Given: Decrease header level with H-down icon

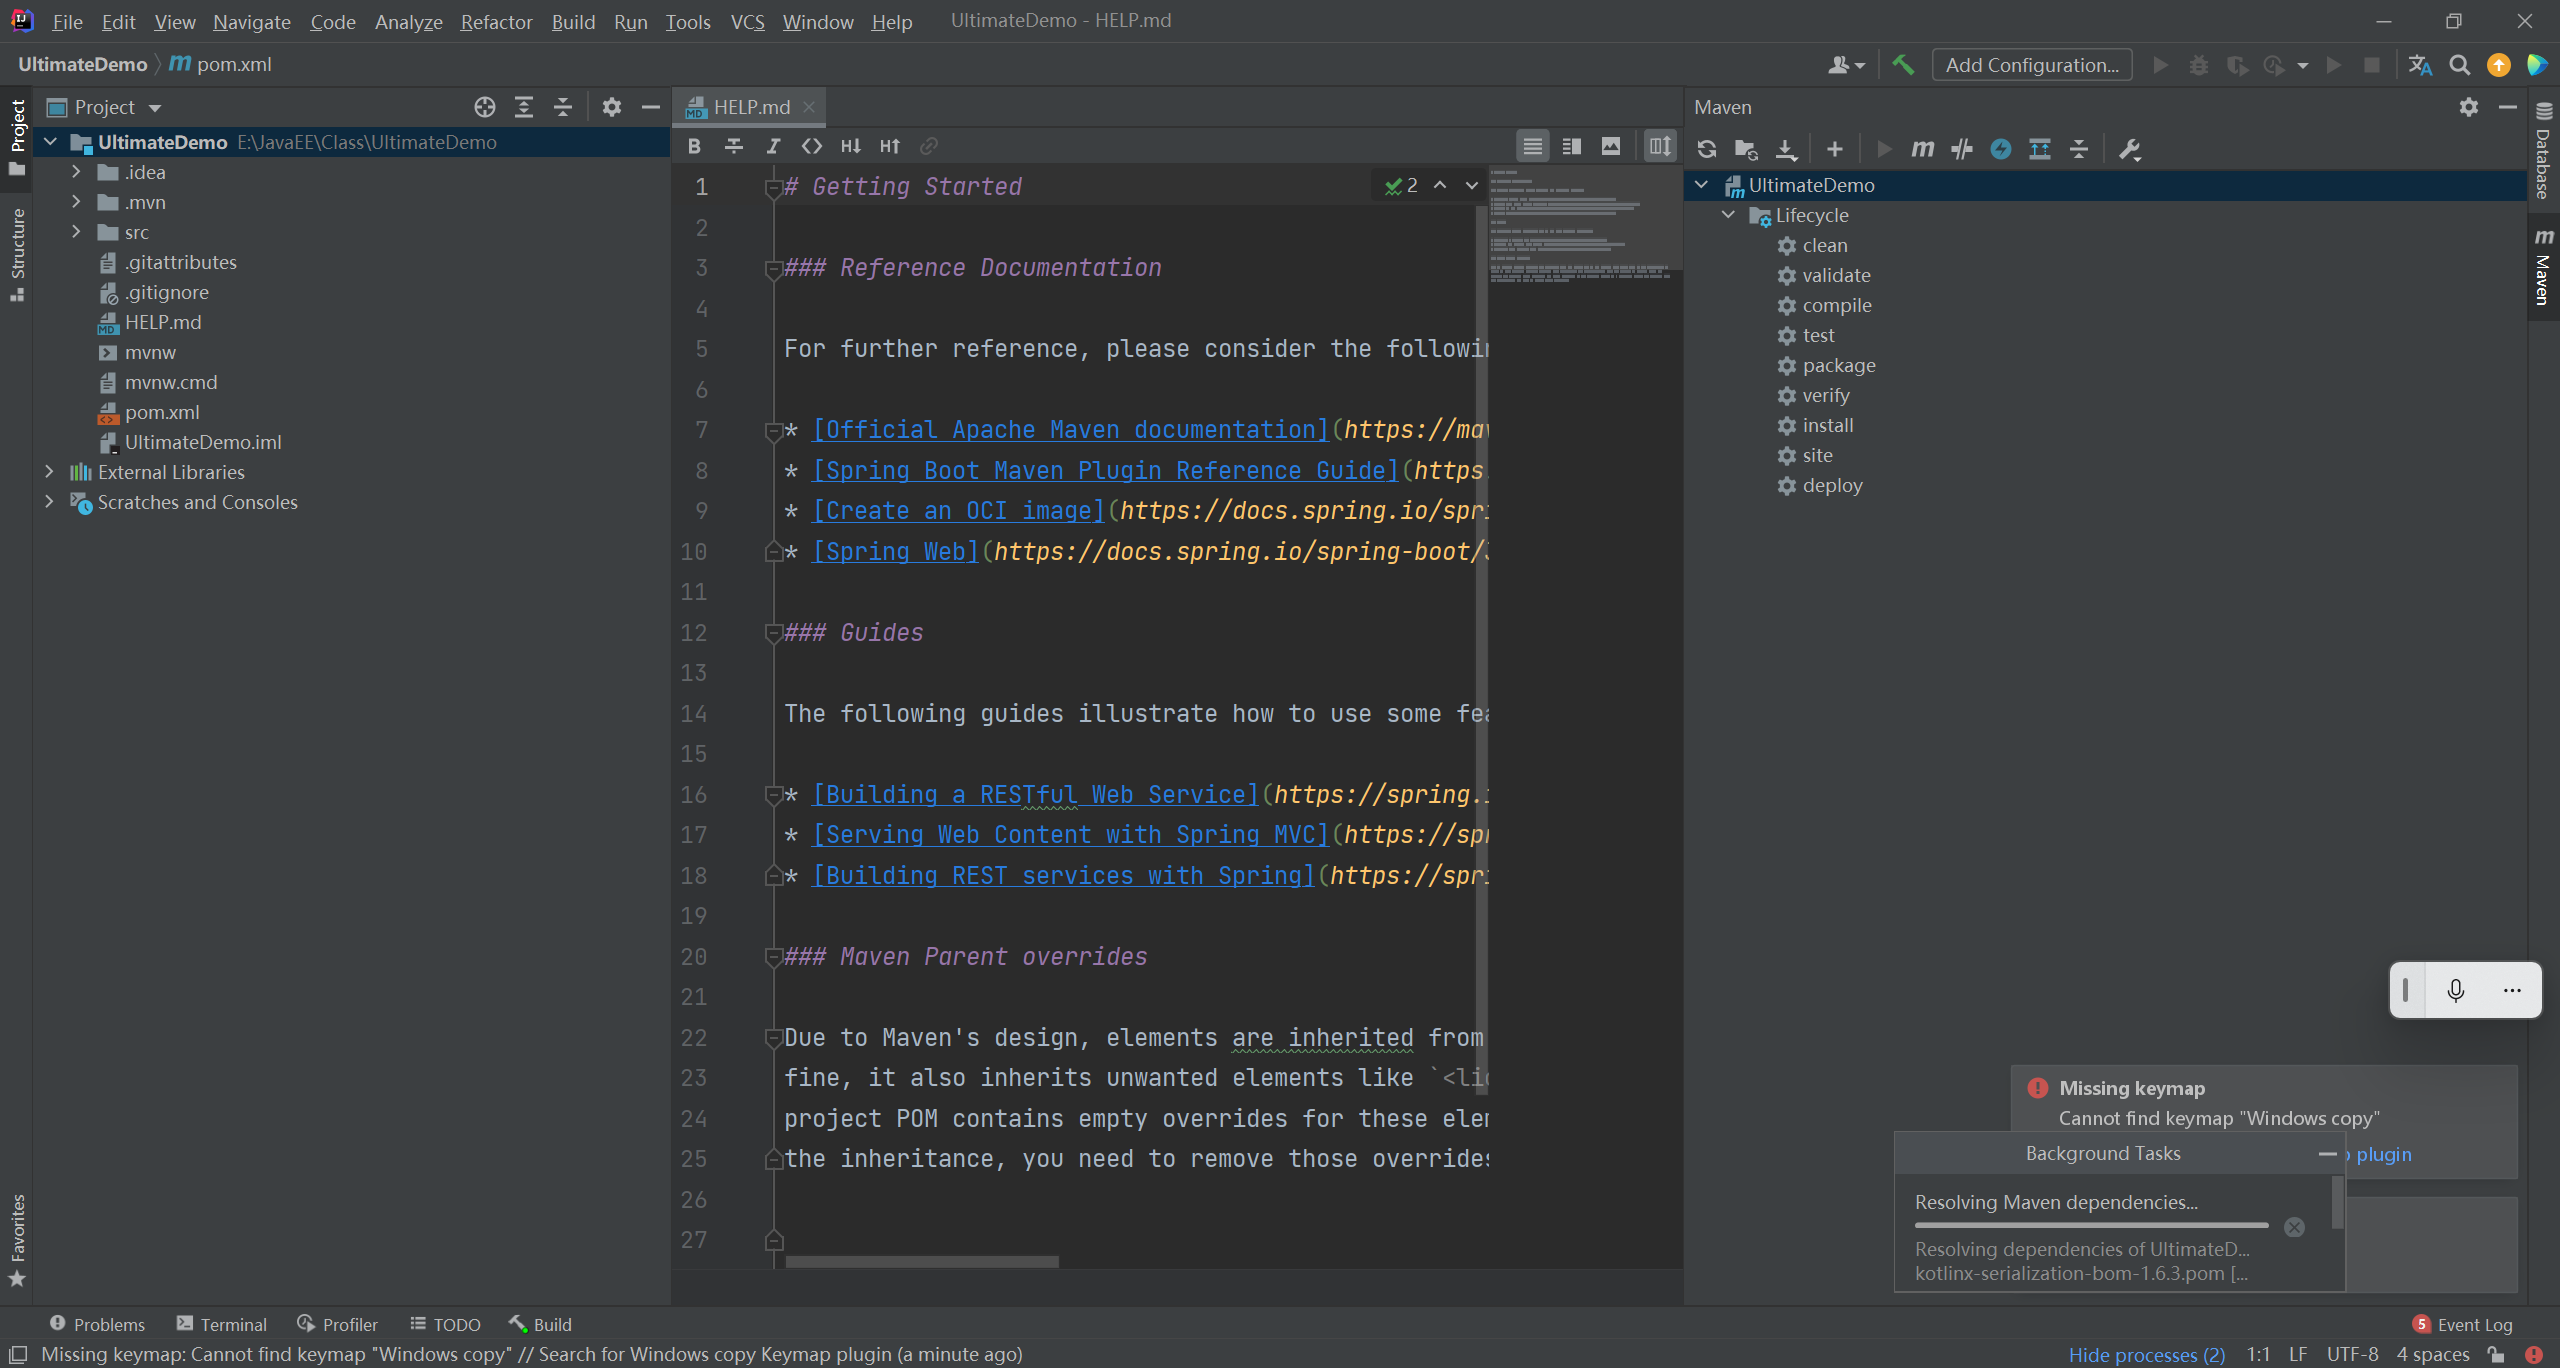Looking at the screenshot, I should pos(851,146).
